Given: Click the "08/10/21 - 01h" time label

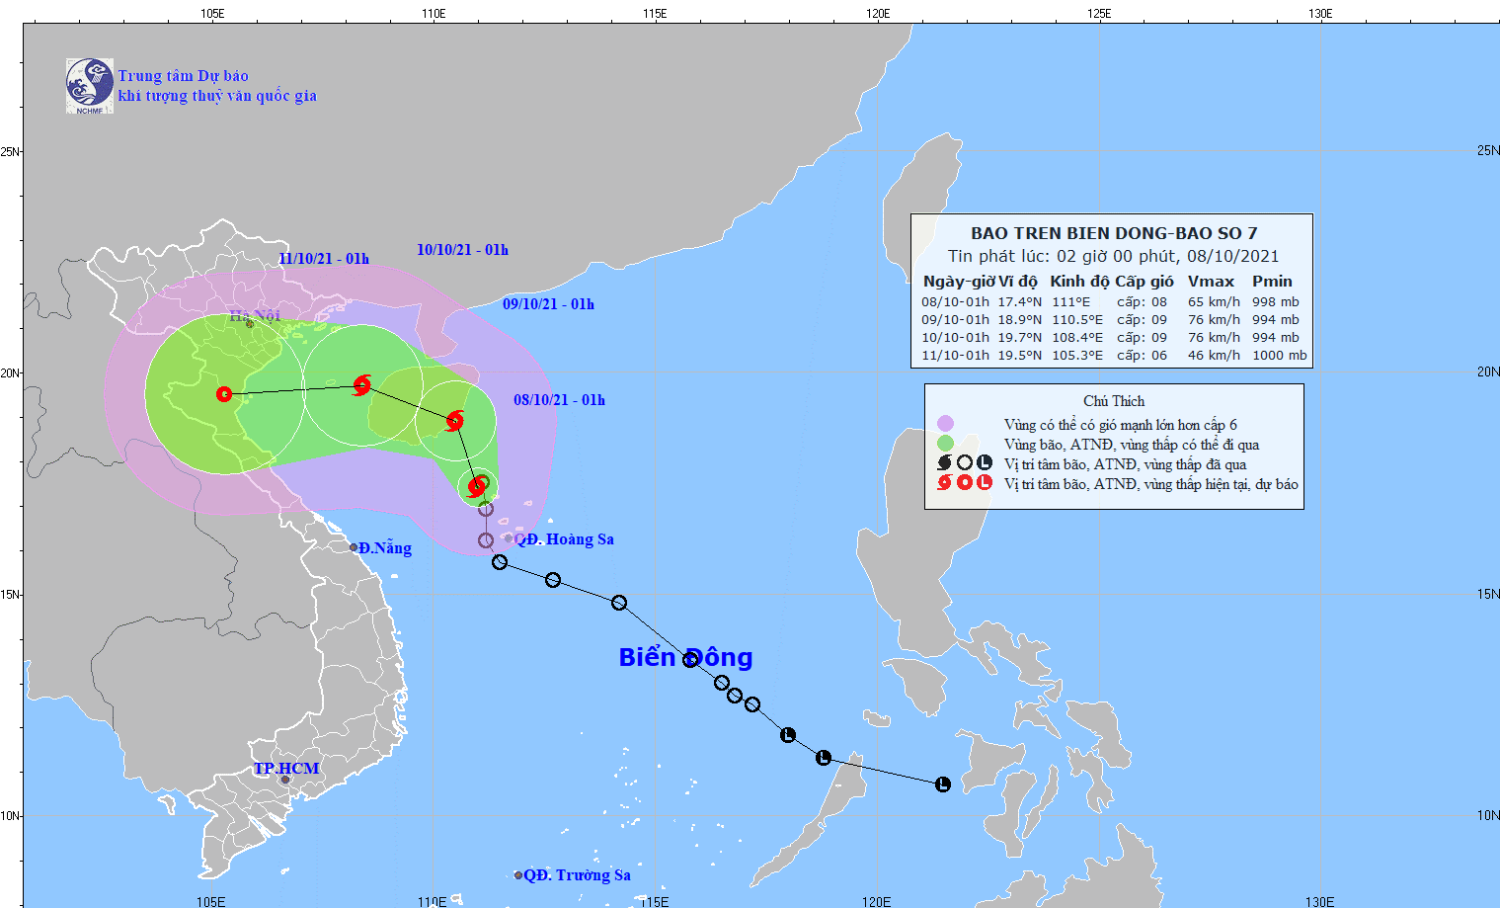Looking at the screenshot, I should pos(559,400).
